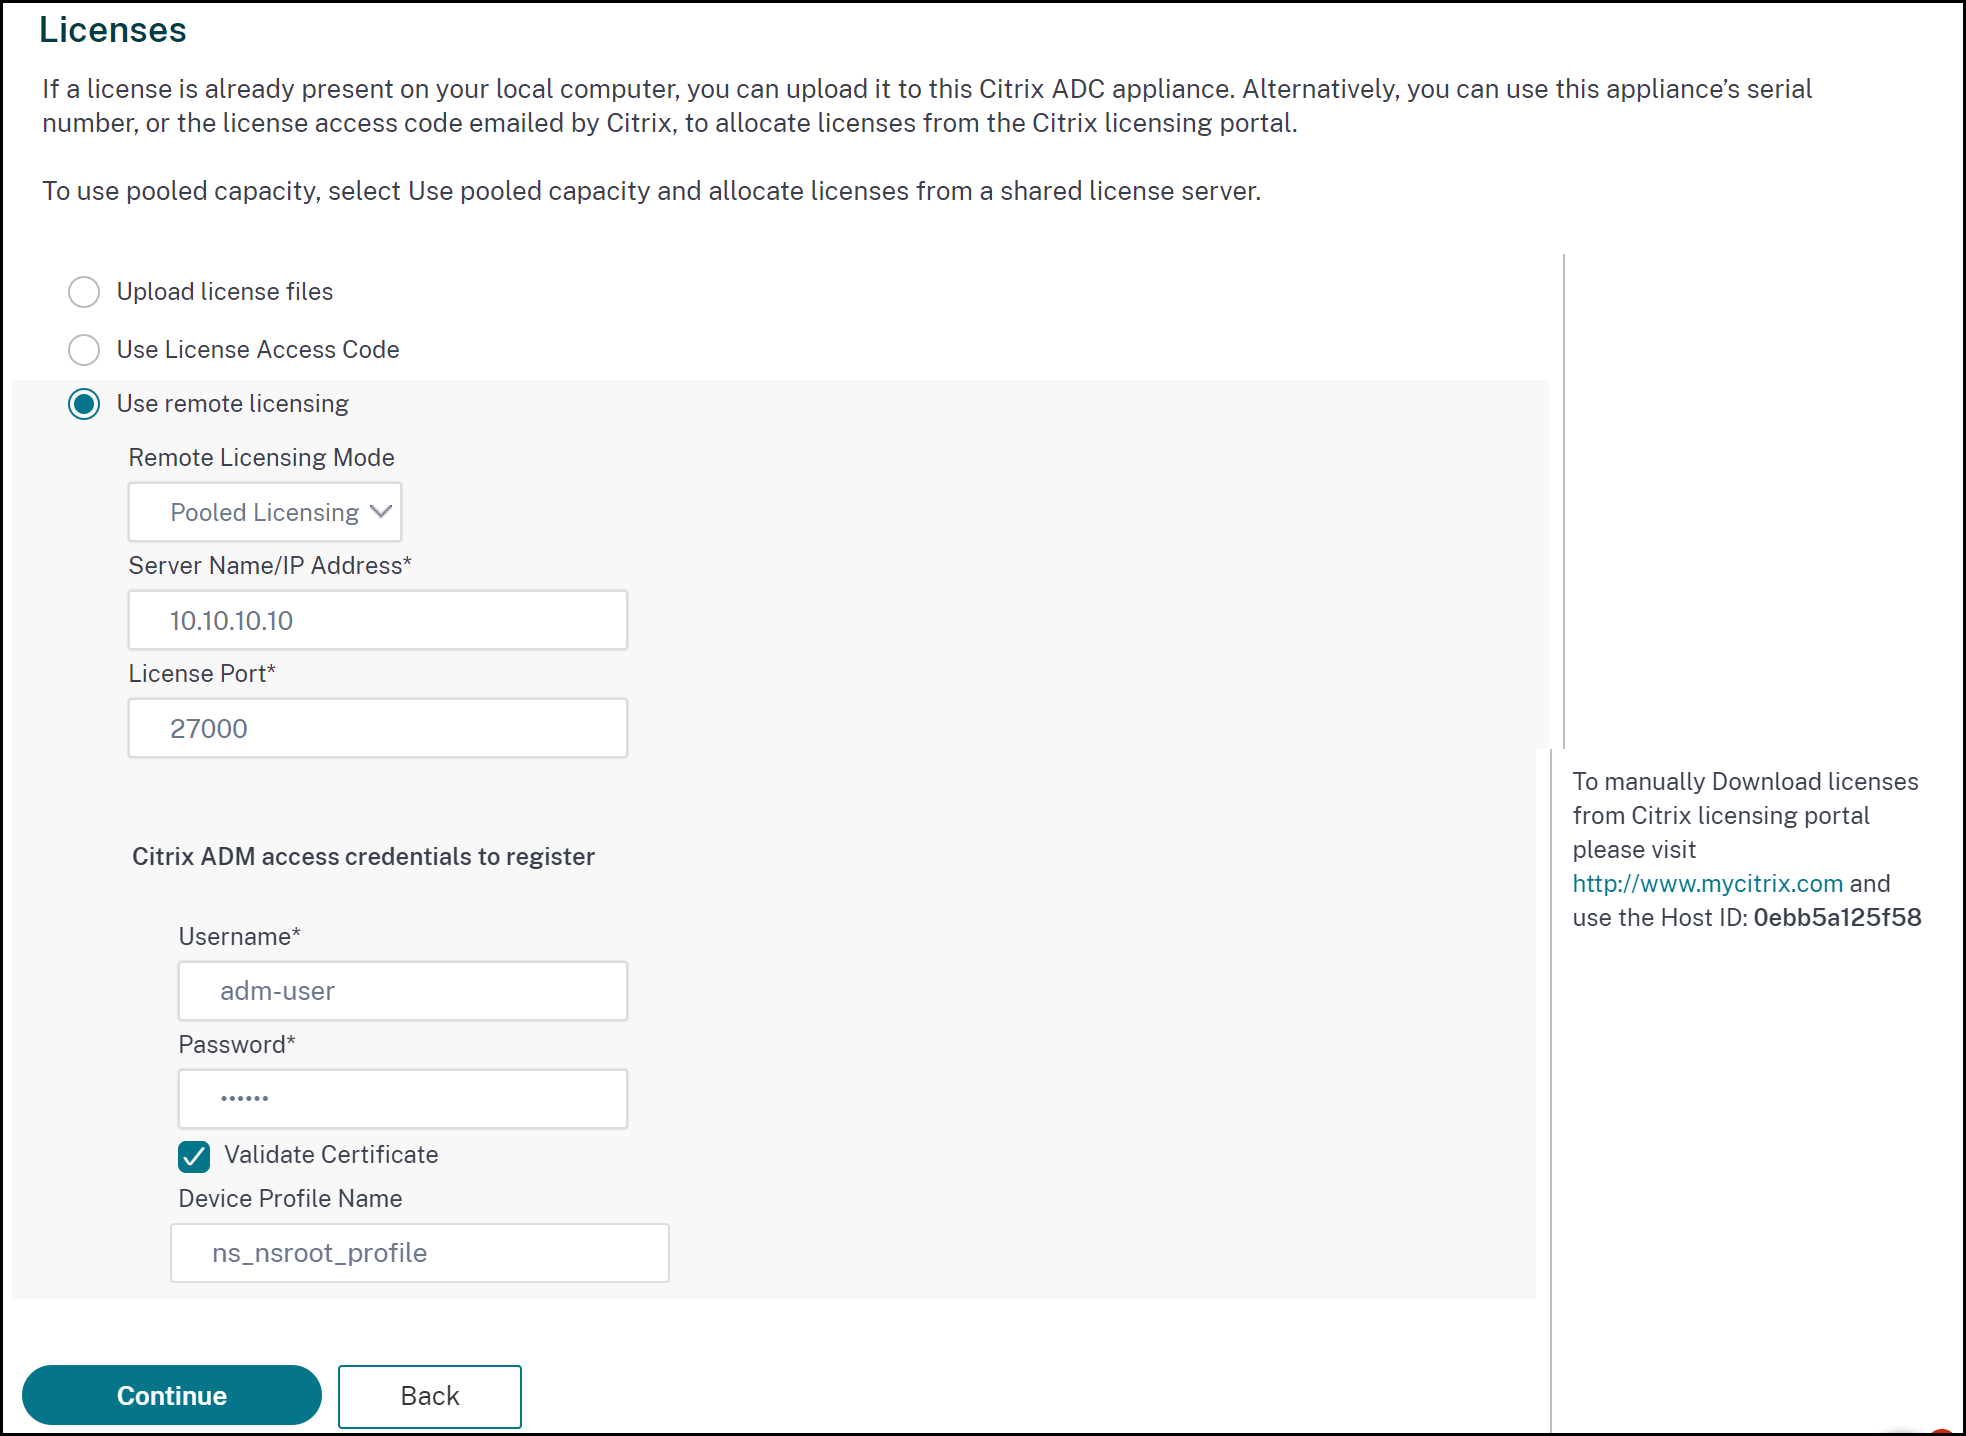Click Continue to proceed with licensing
The height and width of the screenshot is (1436, 1966).
171,1395
